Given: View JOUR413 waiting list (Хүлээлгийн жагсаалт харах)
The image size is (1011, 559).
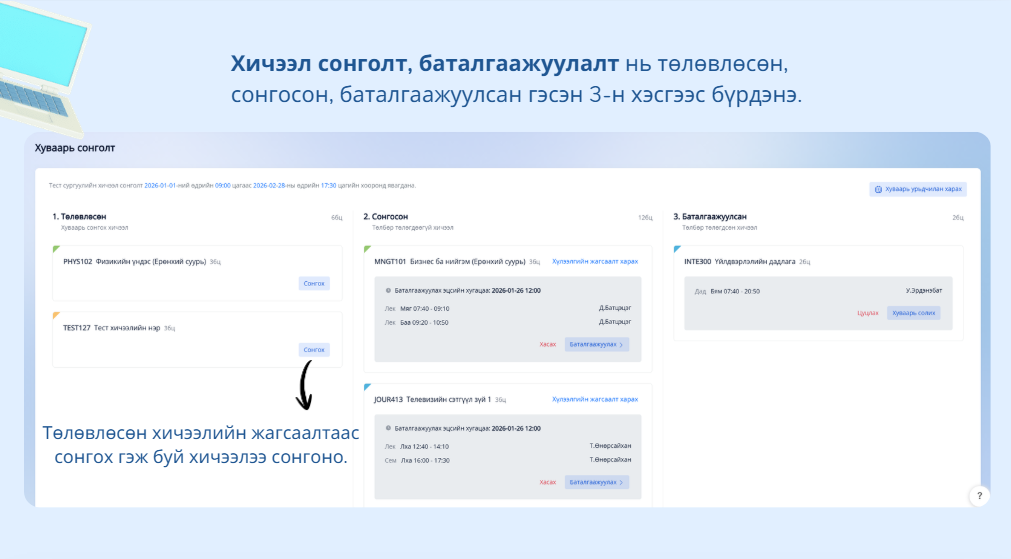Looking at the screenshot, I should point(595,399).
